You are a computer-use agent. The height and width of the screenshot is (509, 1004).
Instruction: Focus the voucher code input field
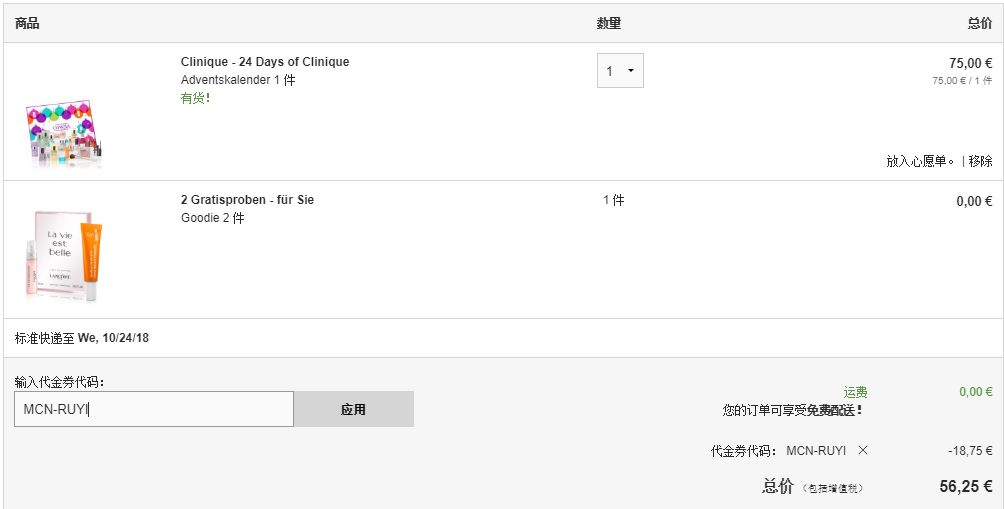click(x=154, y=409)
